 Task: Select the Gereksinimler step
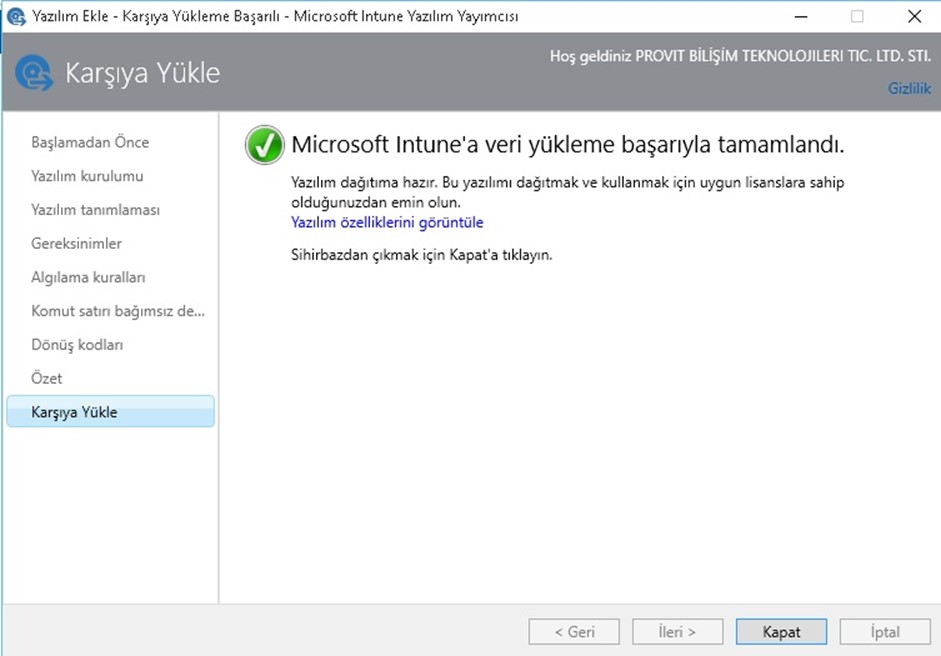pos(76,243)
